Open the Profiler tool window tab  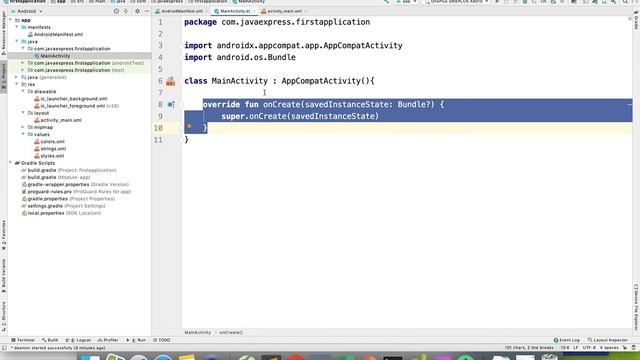pyautogui.click(x=108, y=340)
